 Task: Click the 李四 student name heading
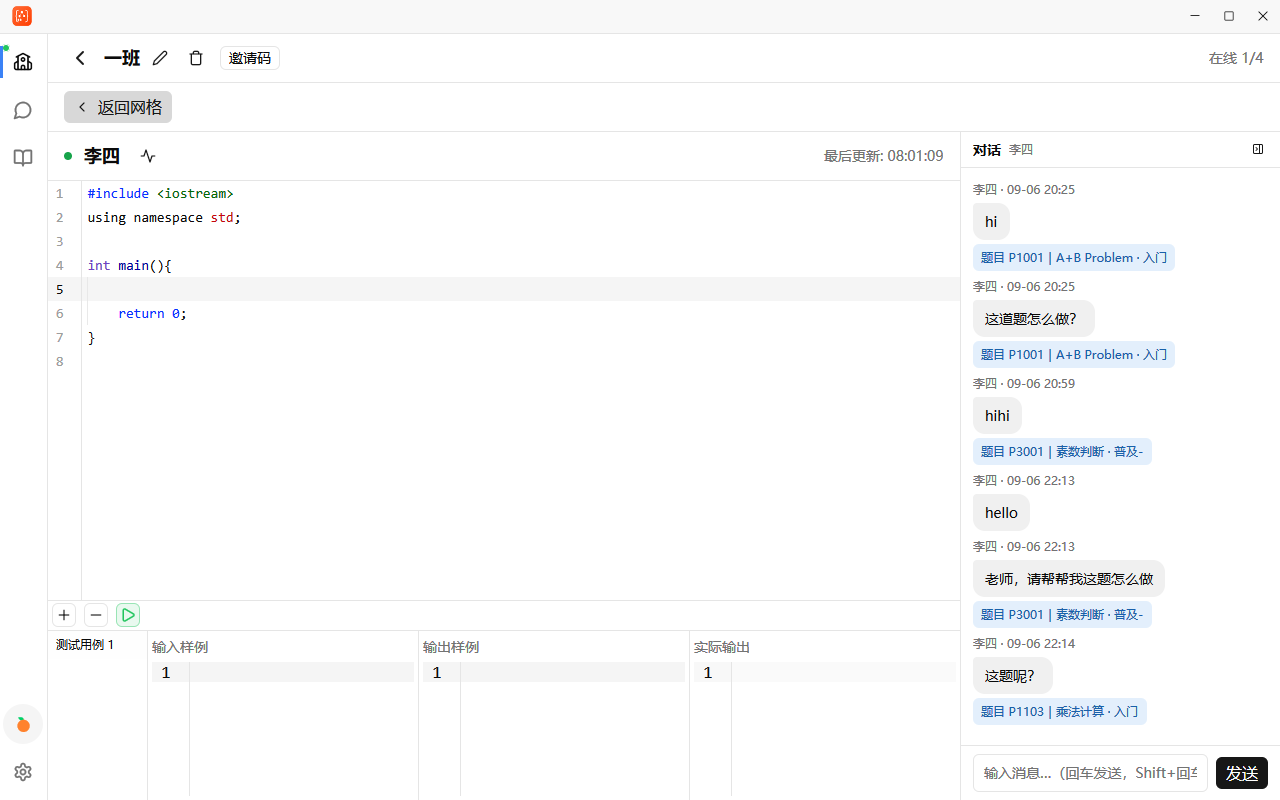tap(102, 156)
